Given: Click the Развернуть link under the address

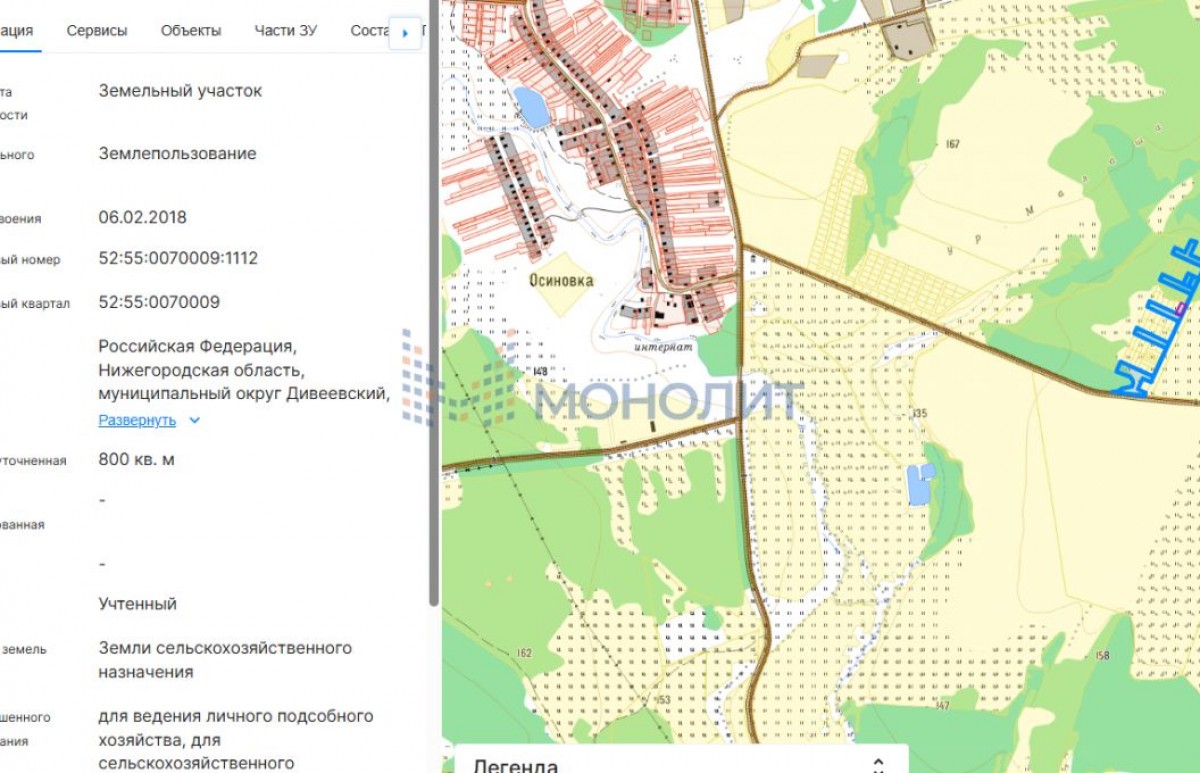Looking at the screenshot, I should (x=137, y=420).
